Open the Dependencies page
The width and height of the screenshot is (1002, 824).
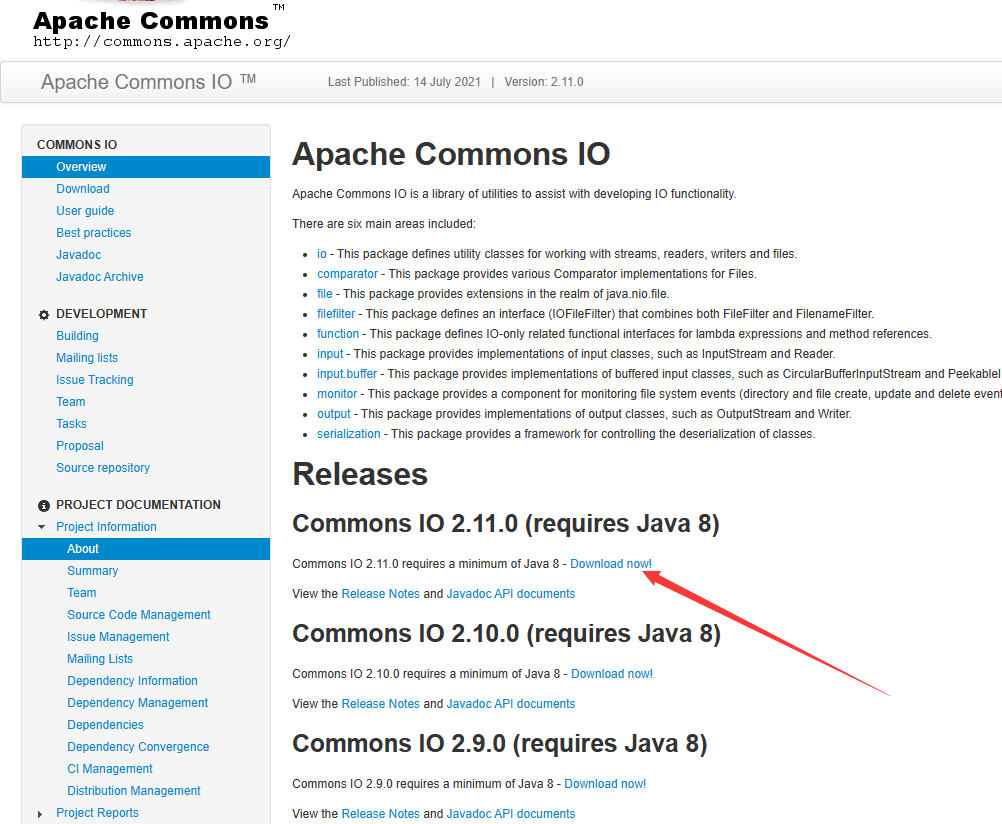(105, 725)
